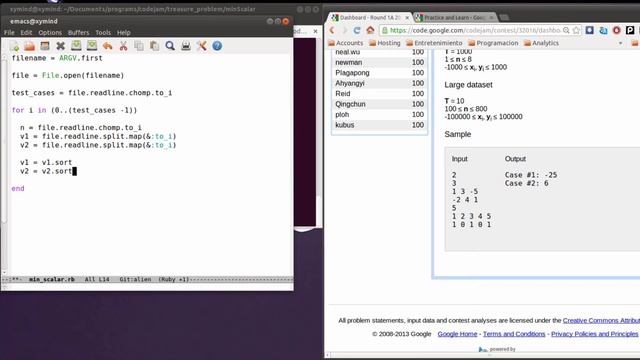The width and height of the screenshot is (640, 360).
Task: Kill buffer with the X icon in Emacs
Action: pos(60,46)
